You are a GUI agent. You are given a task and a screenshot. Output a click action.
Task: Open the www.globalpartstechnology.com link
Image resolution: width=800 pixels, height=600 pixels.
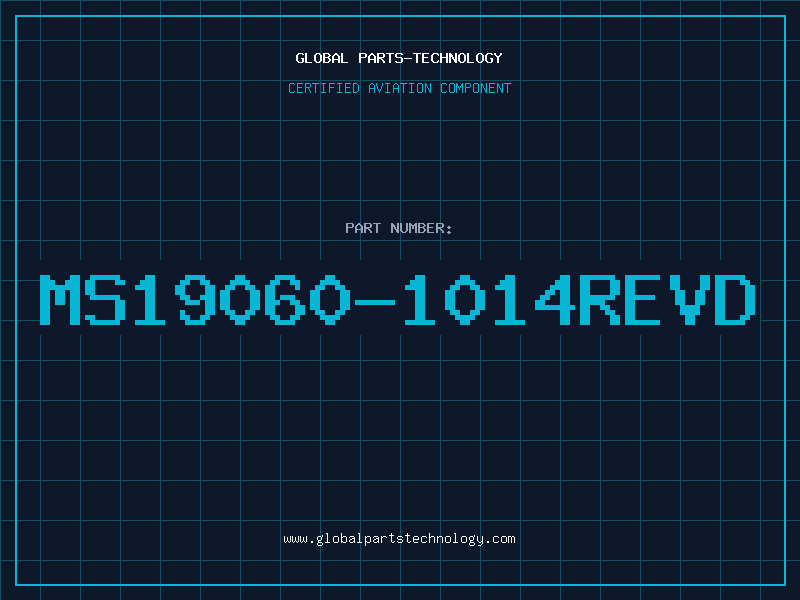[399, 539]
